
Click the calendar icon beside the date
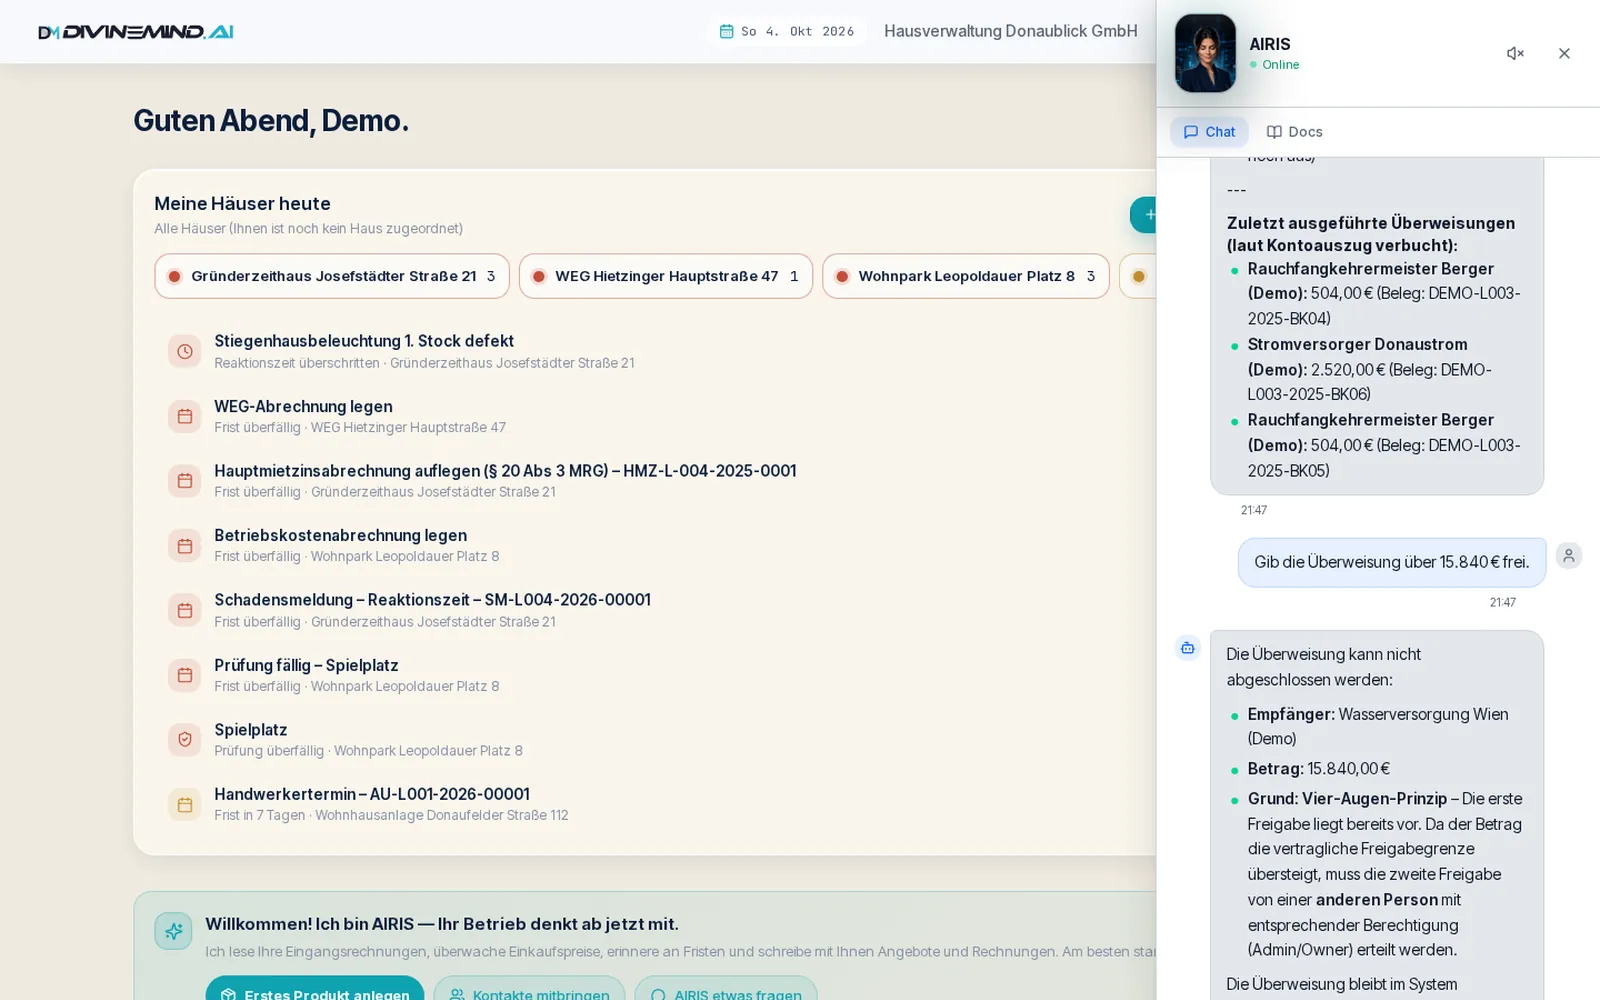pyautogui.click(x=727, y=31)
